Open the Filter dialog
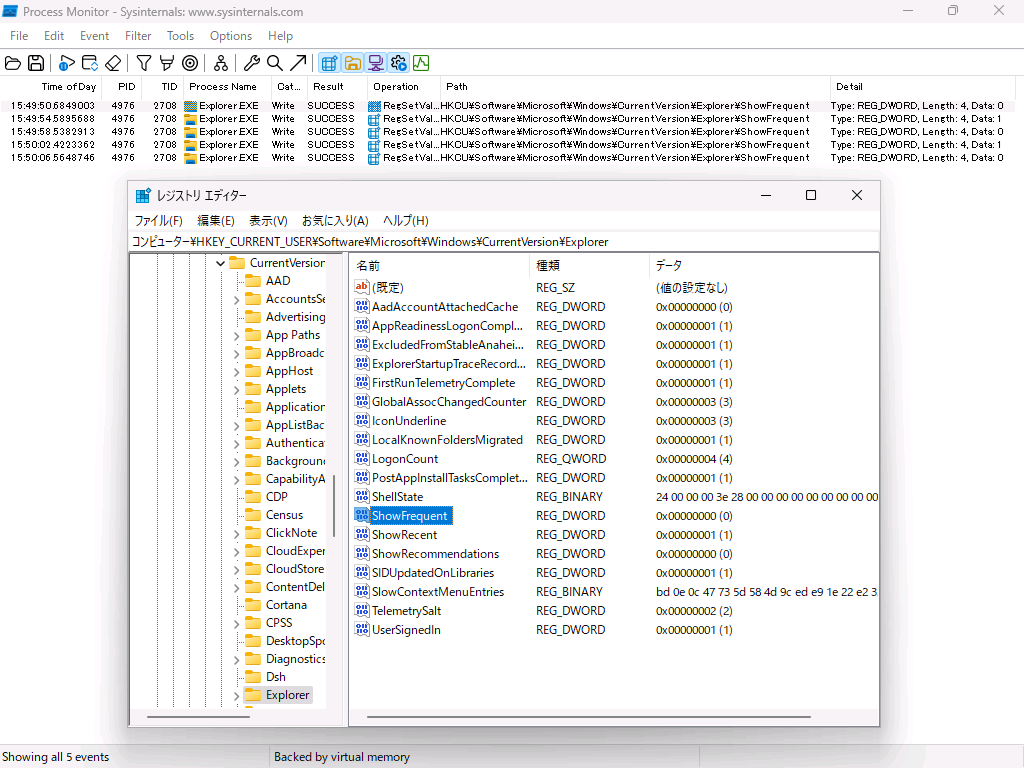The image size is (1024, 768). point(142,62)
